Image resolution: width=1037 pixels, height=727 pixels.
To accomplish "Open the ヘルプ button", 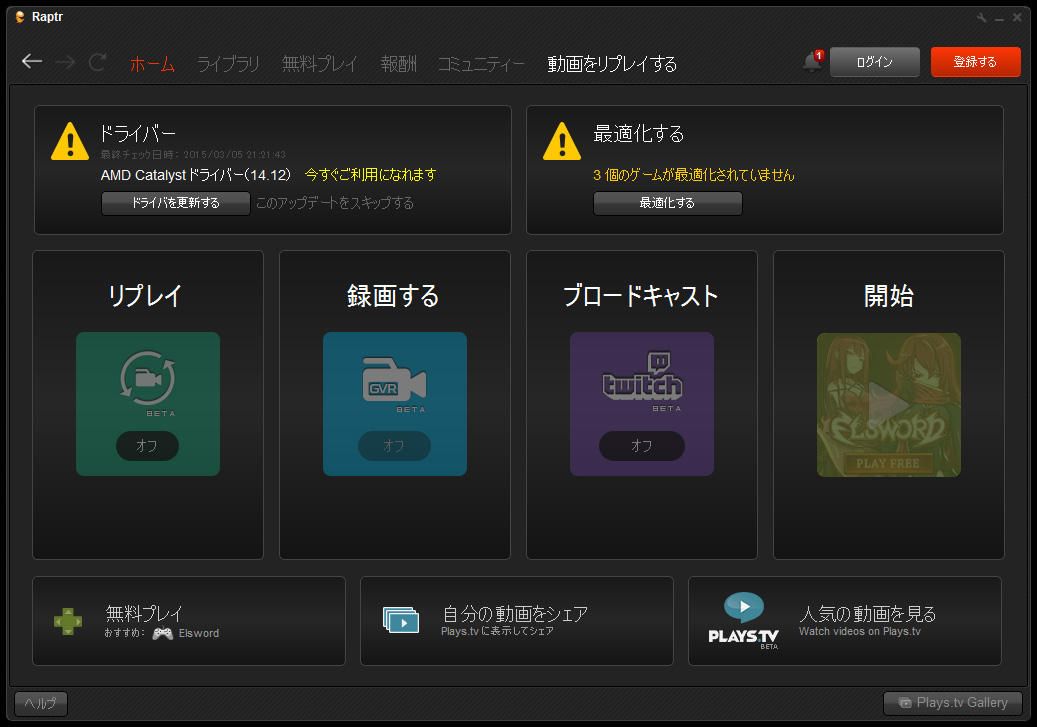I will click(x=41, y=703).
